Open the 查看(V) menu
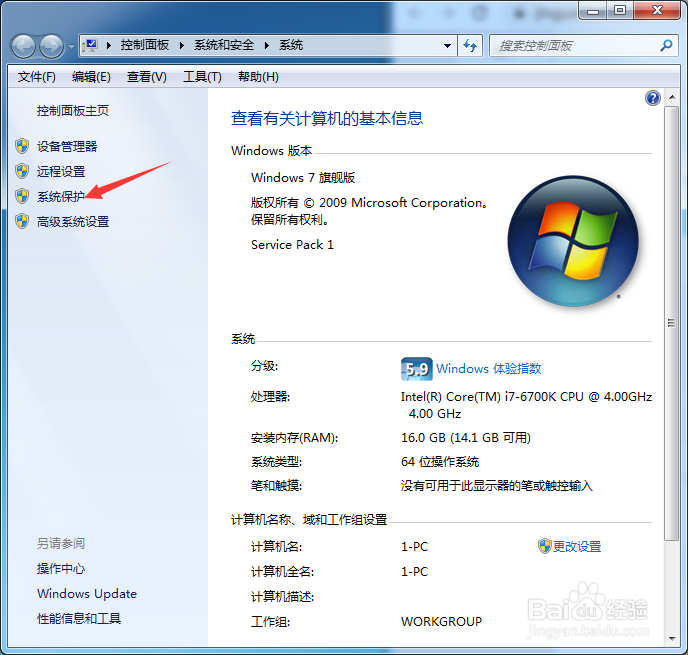This screenshot has height=655, width=688. click(x=147, y=77)
